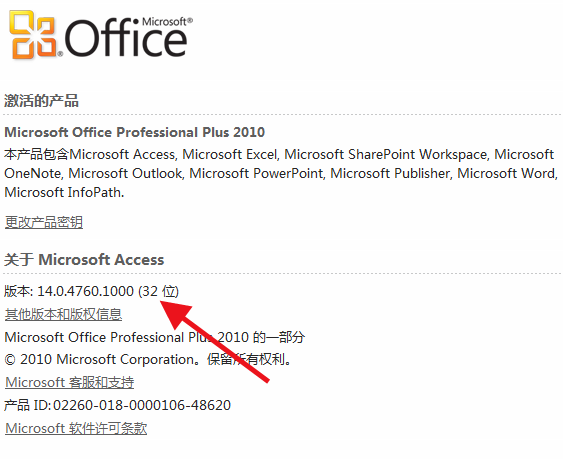Open Microsoft 客服和支持 link
This screenshot has width=563, height=459.
[x=70, y=382]
